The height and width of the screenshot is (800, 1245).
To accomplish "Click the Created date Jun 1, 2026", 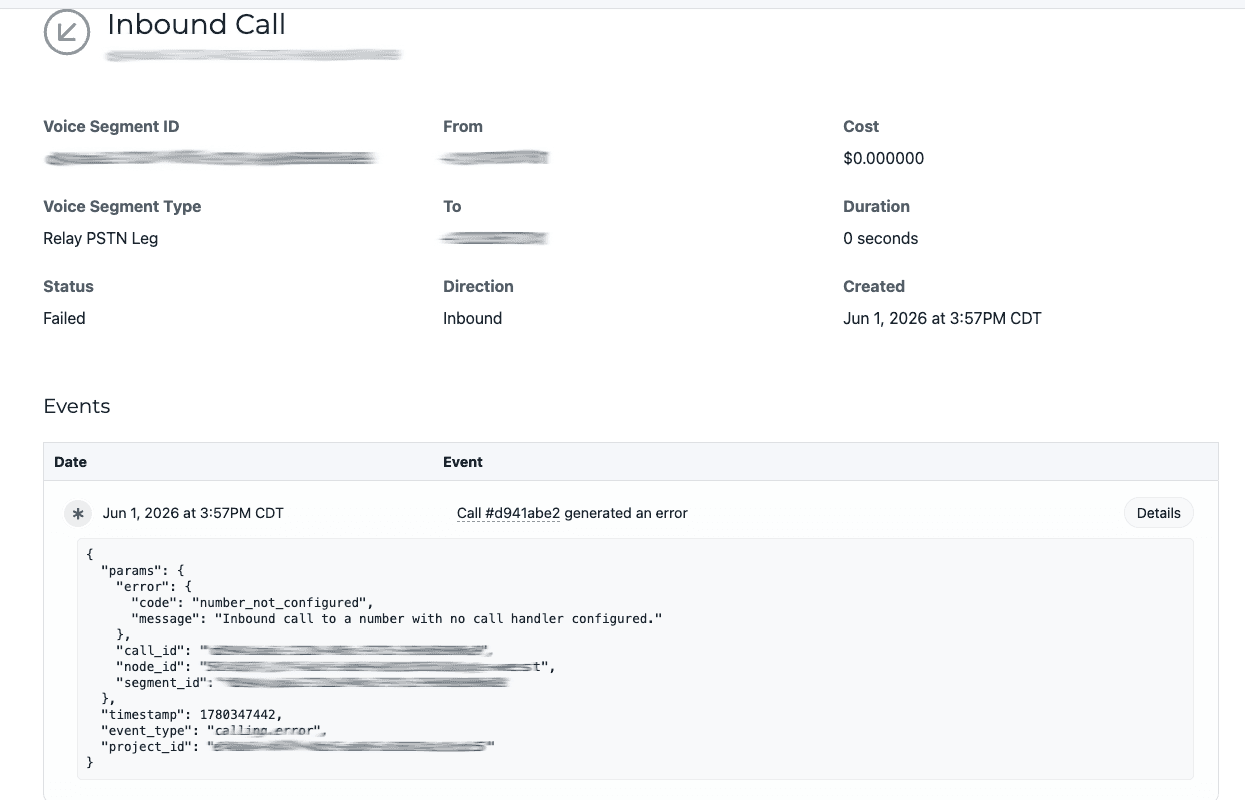I will (942, 318).
